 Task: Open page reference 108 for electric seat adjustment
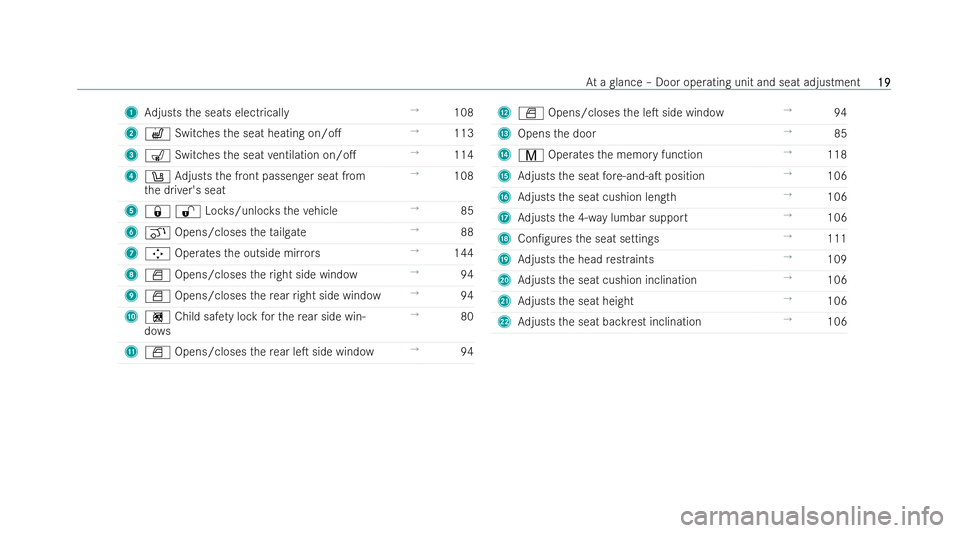(463, 113)
